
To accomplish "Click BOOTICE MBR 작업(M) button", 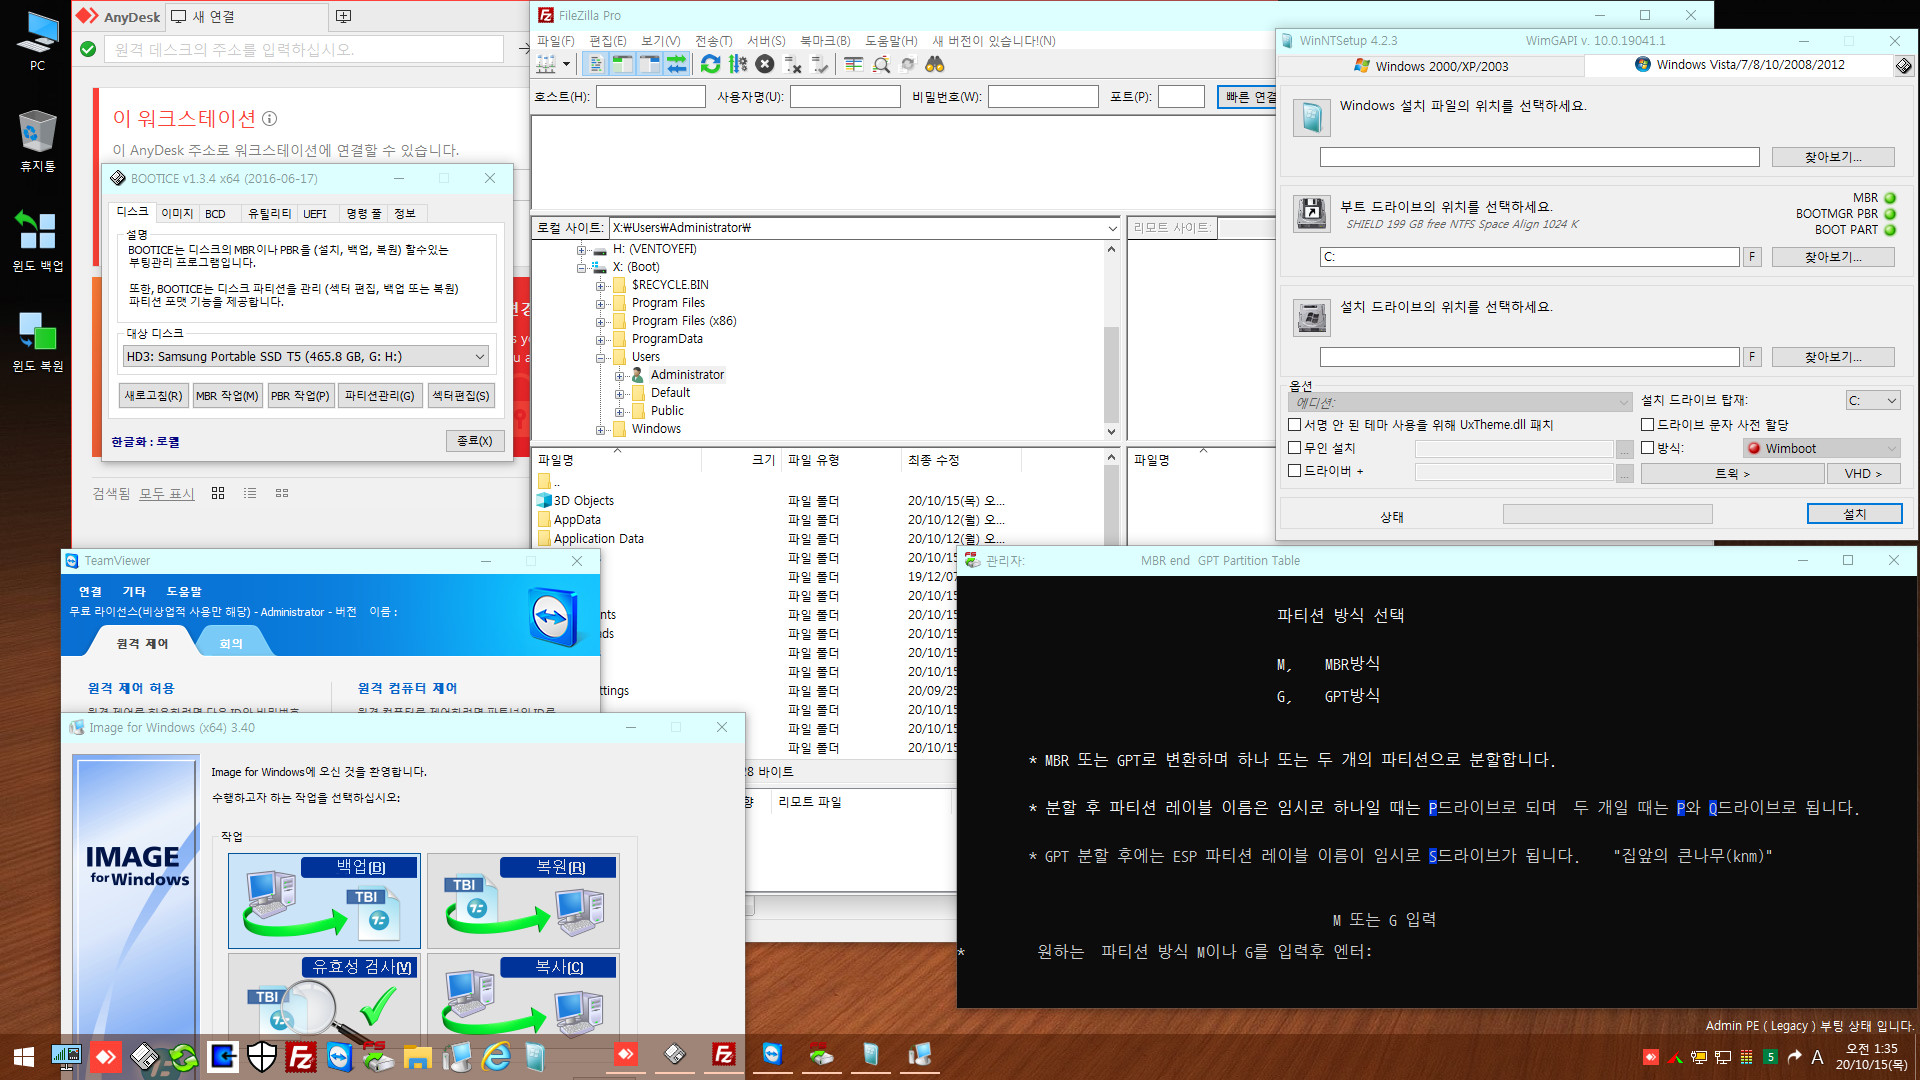I will click(227, 396).
